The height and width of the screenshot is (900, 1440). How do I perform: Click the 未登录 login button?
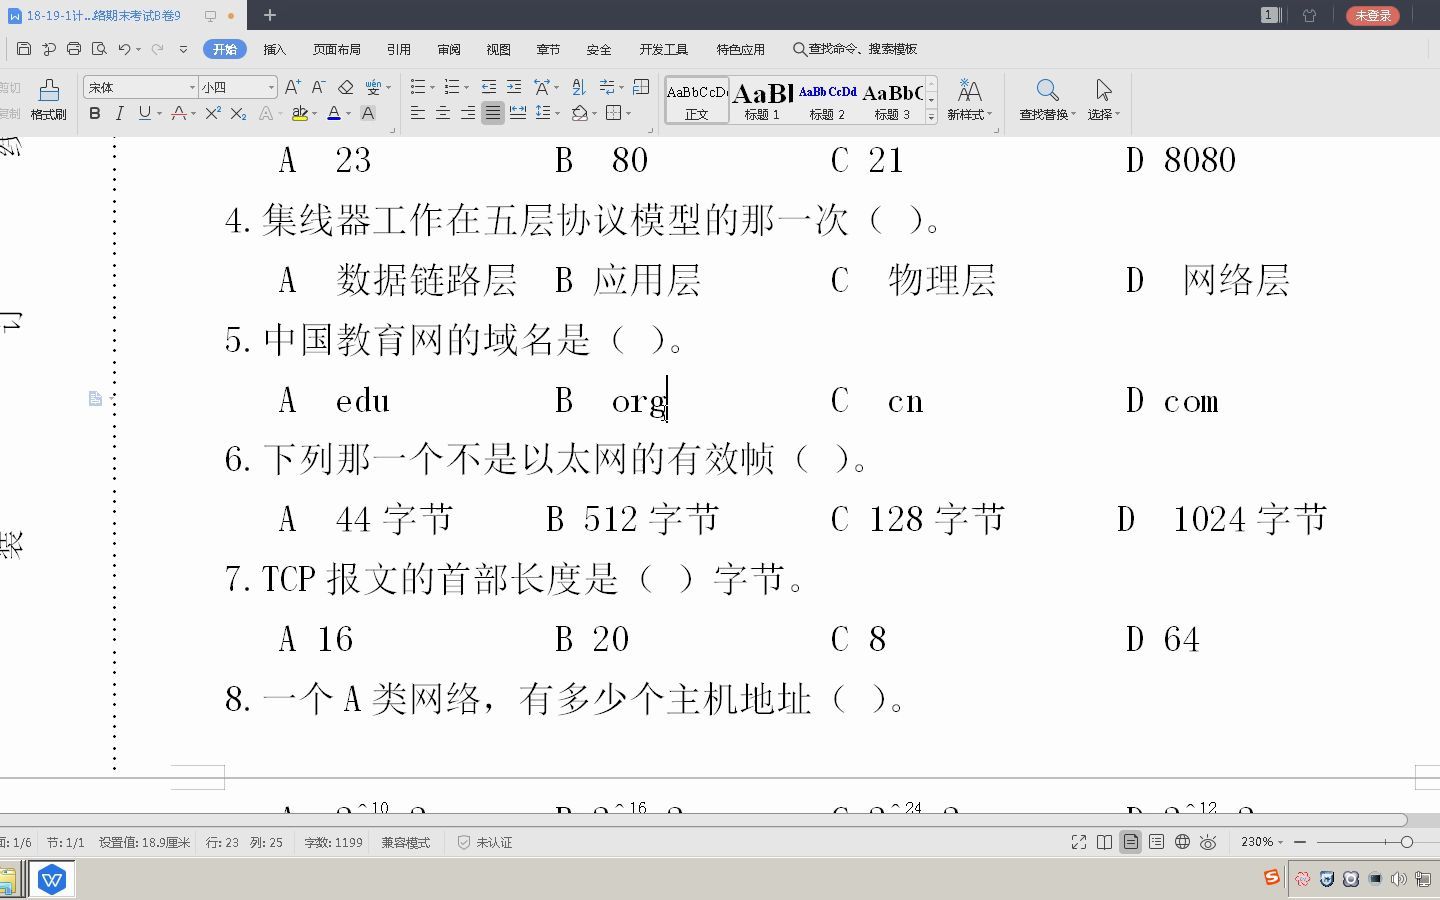(x=1373, y=15)
